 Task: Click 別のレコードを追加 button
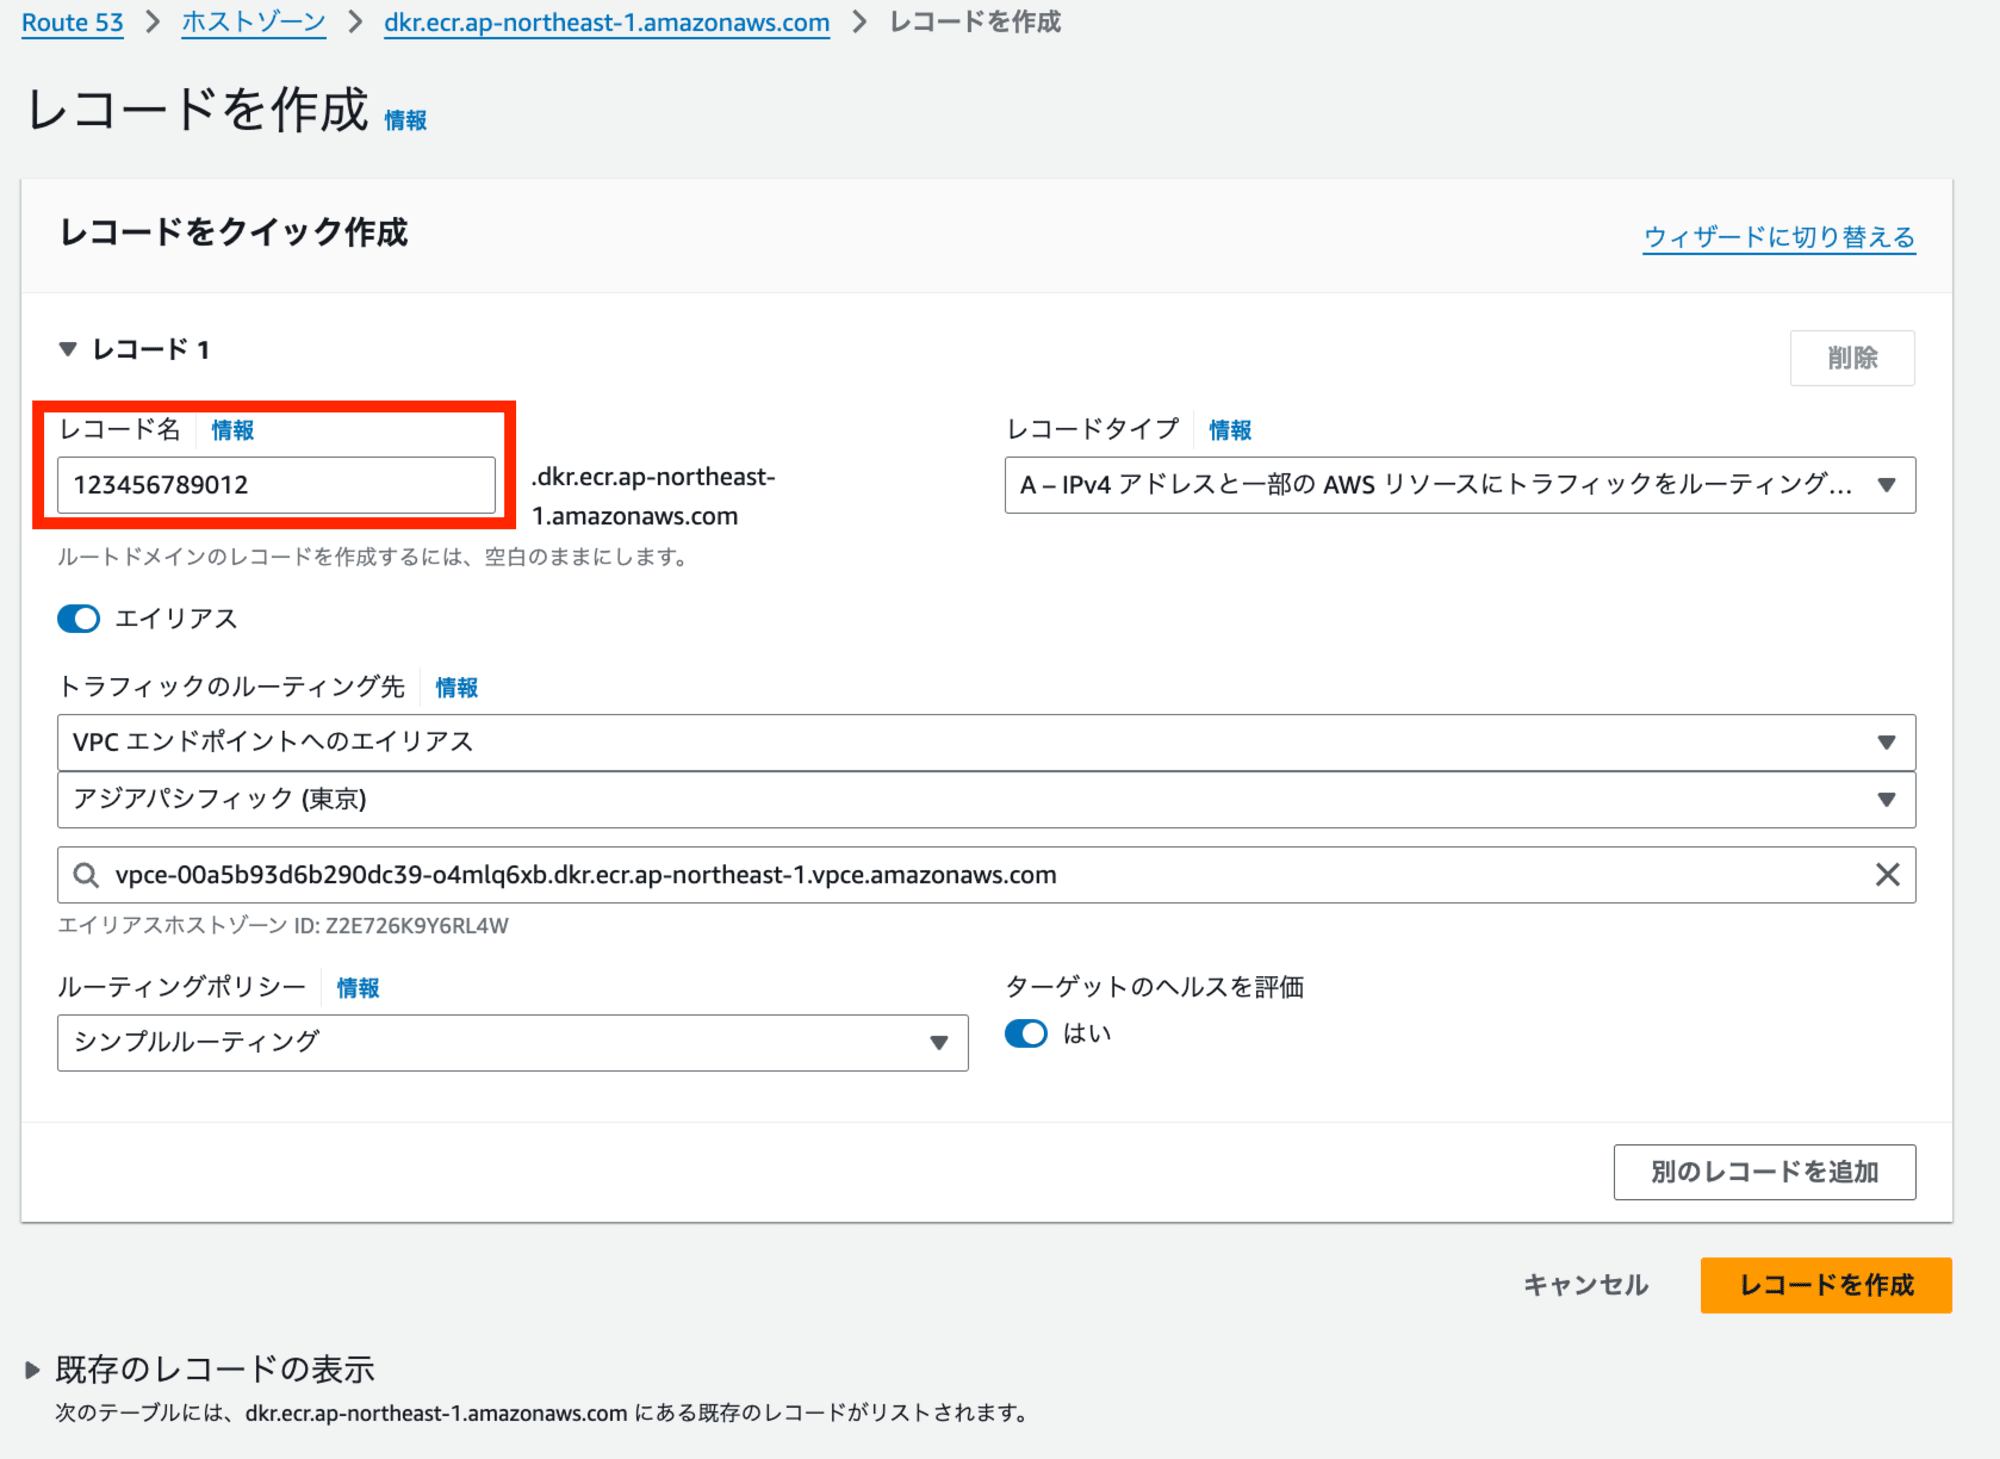[1764, 1172]
